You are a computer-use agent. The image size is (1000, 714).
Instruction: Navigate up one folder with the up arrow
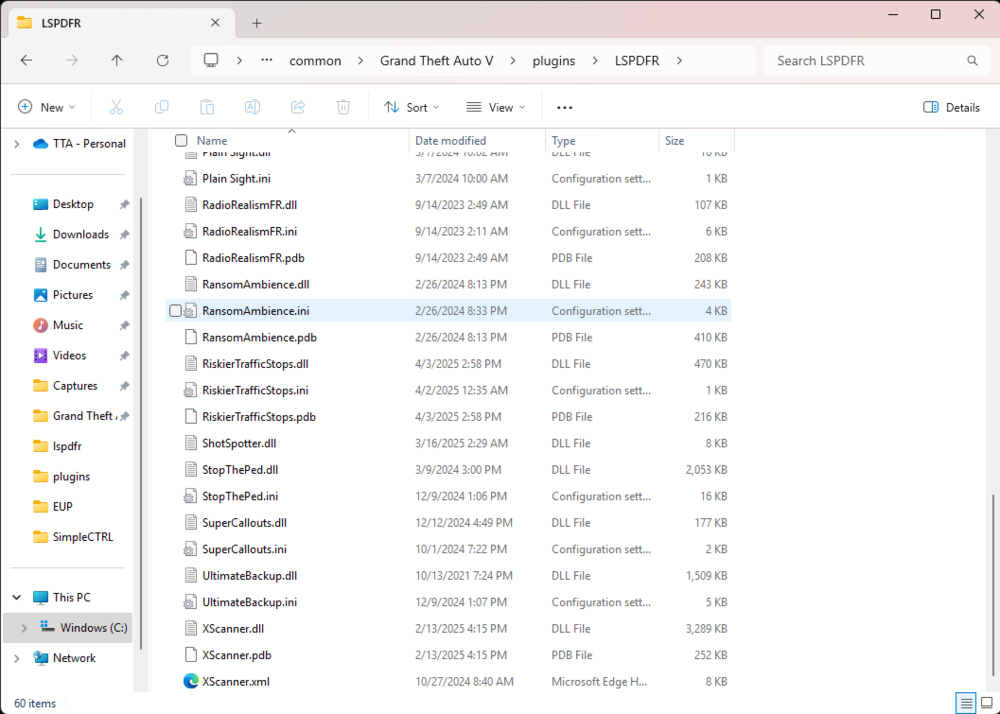point(116,60)
